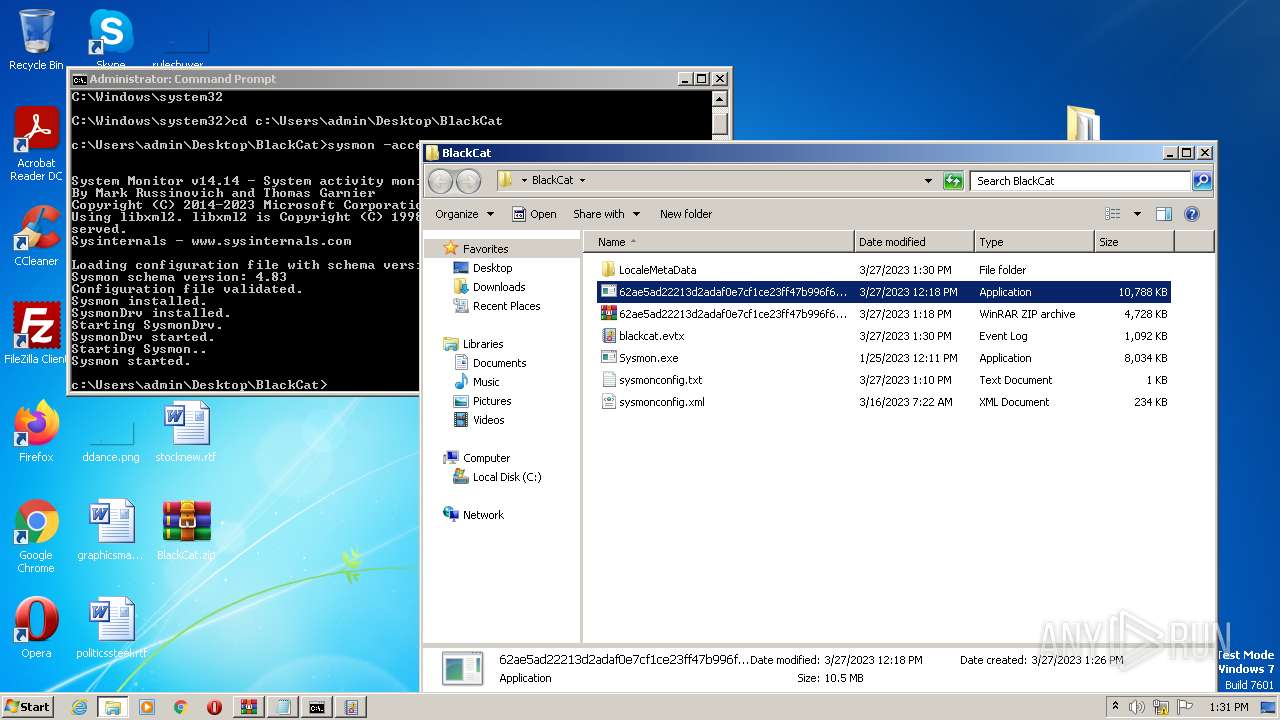The image size is (1280, 720).
Task: Select the sysmonconfig.txt file
Action: point(883,380)
